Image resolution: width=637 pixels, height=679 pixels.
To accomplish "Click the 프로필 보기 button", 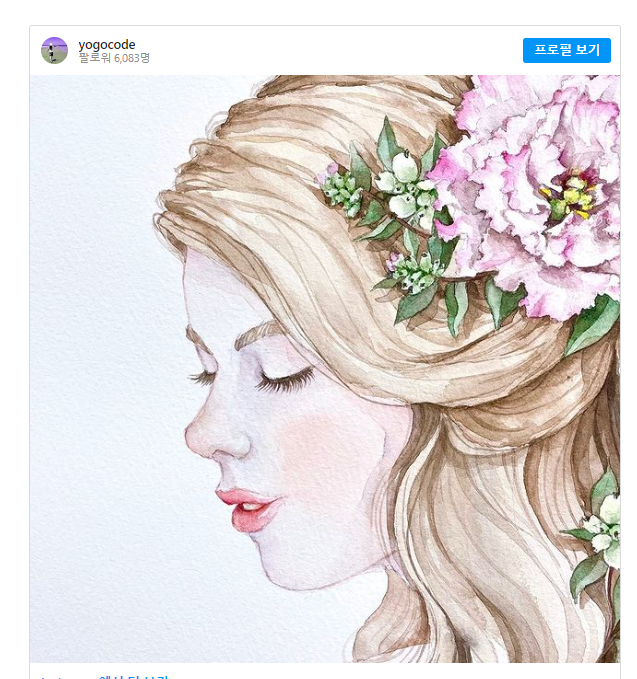I will (566, 50).
